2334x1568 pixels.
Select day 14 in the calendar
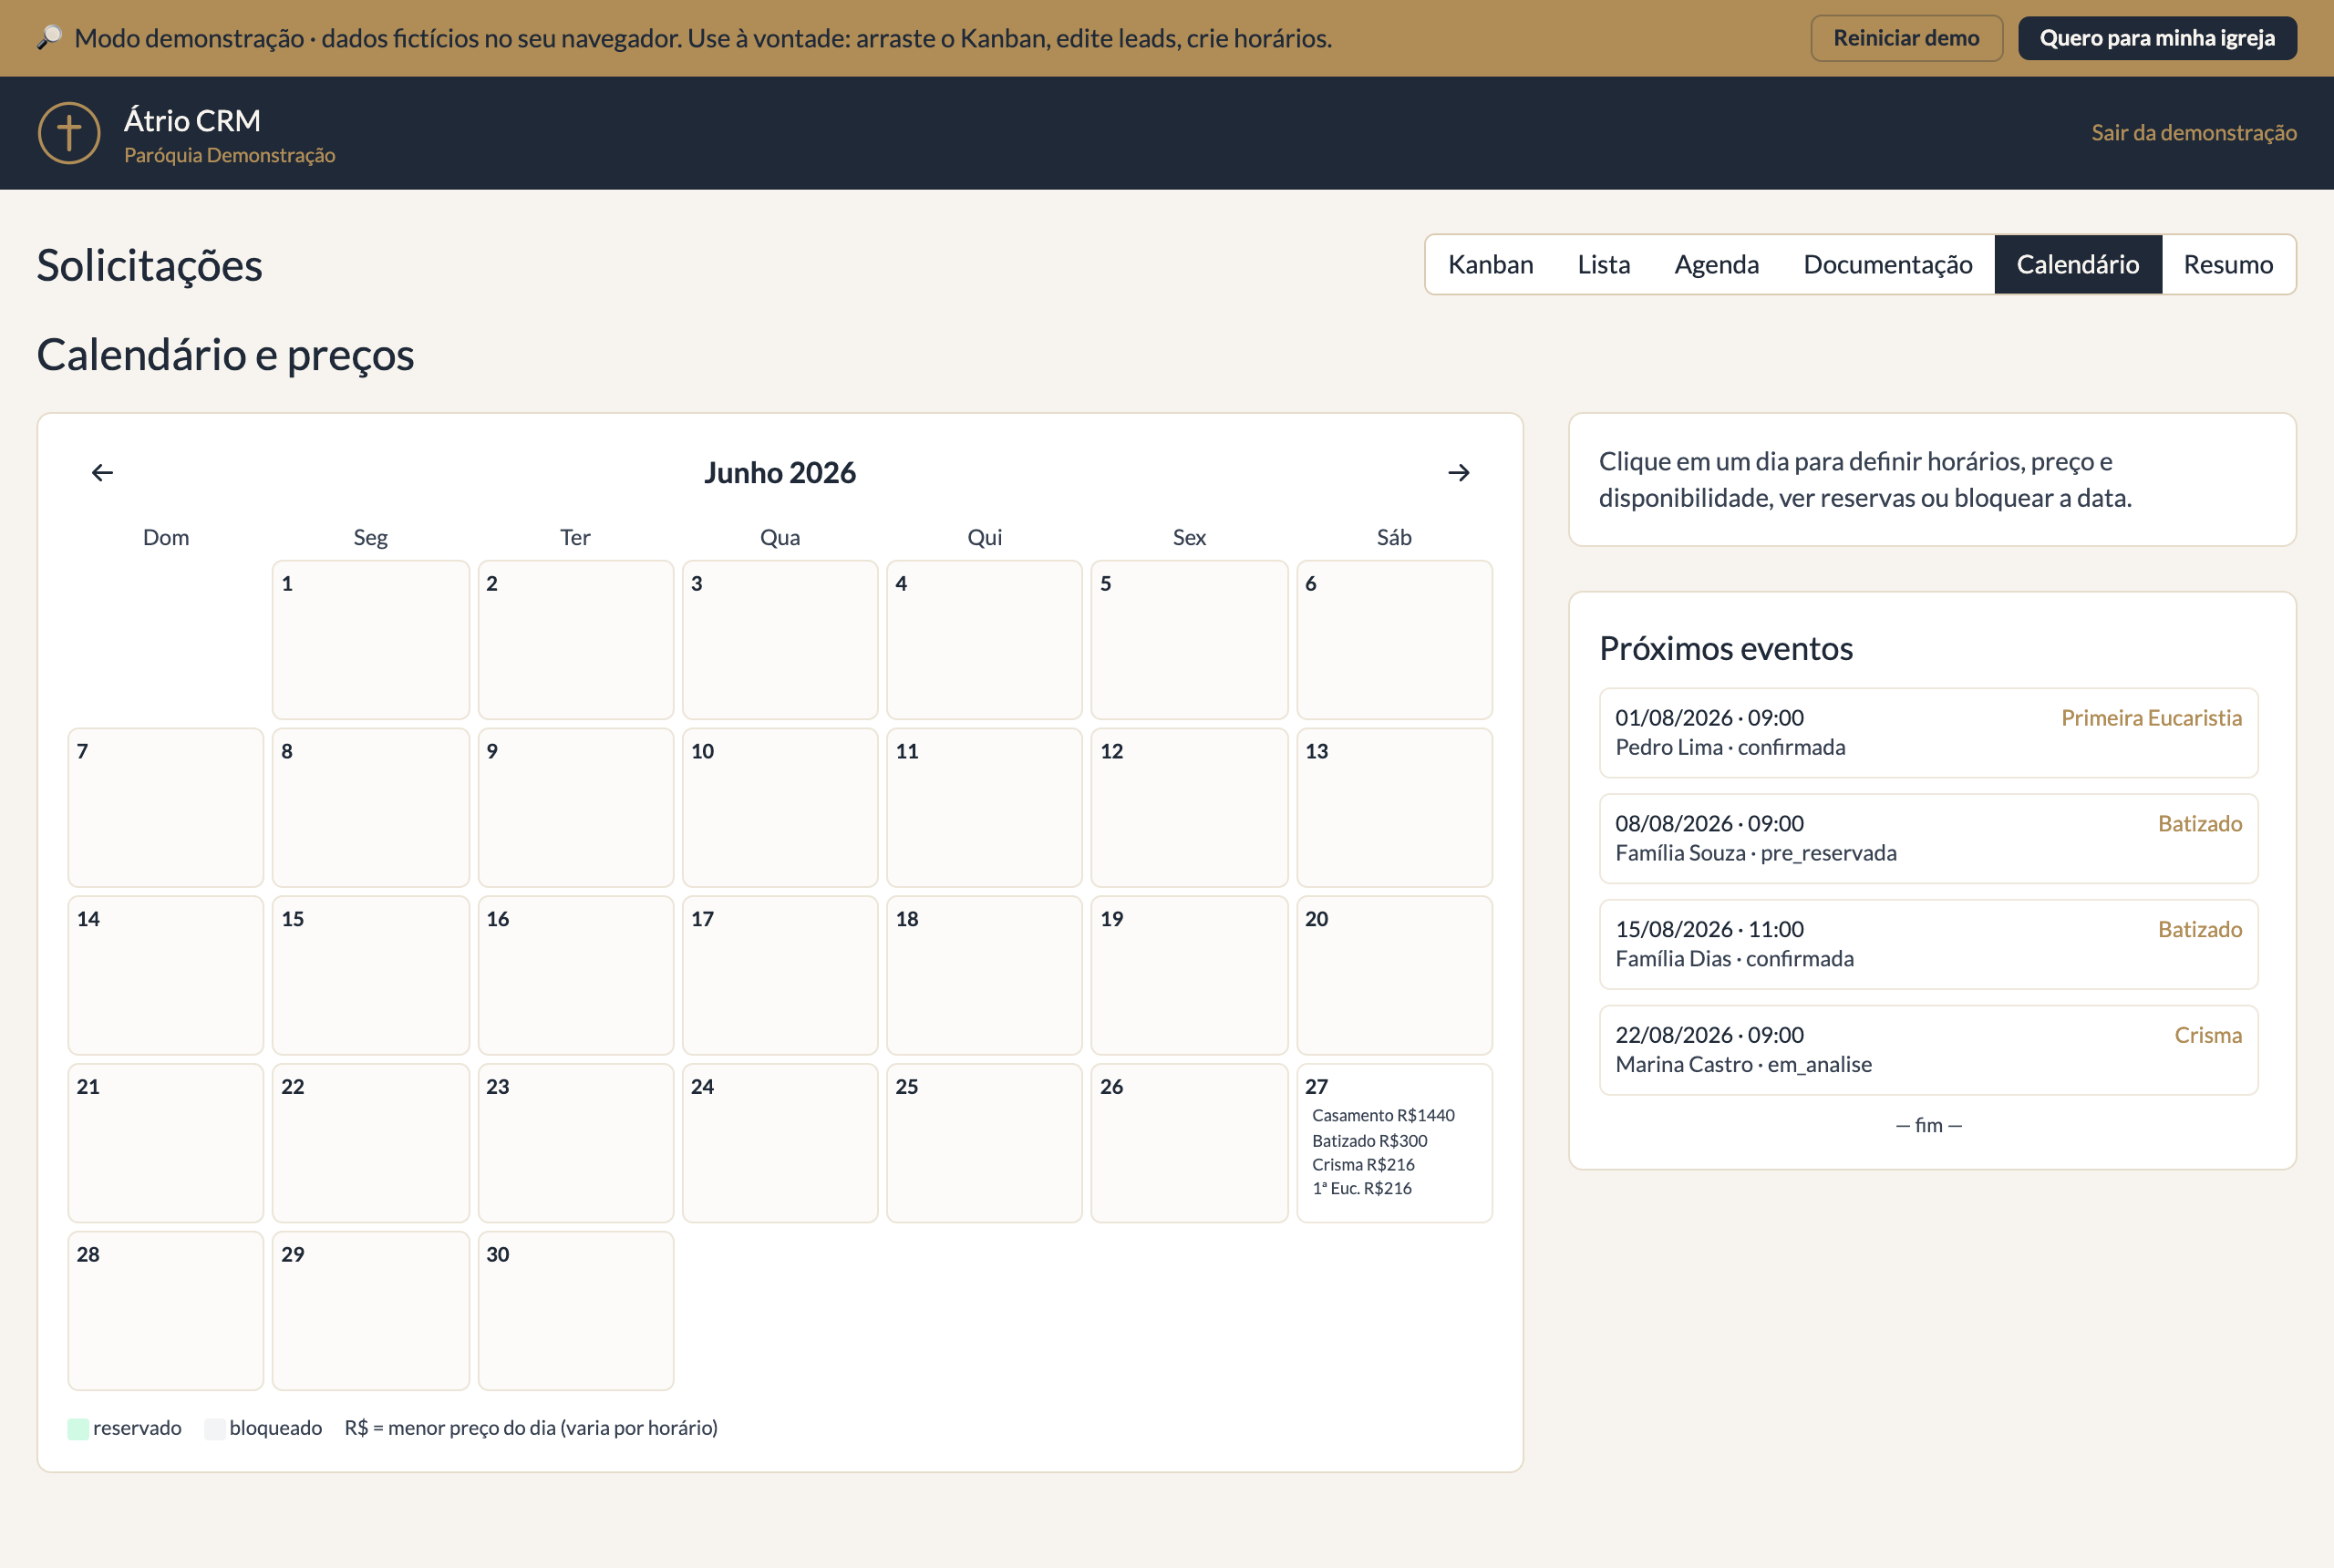coord(166,975)
